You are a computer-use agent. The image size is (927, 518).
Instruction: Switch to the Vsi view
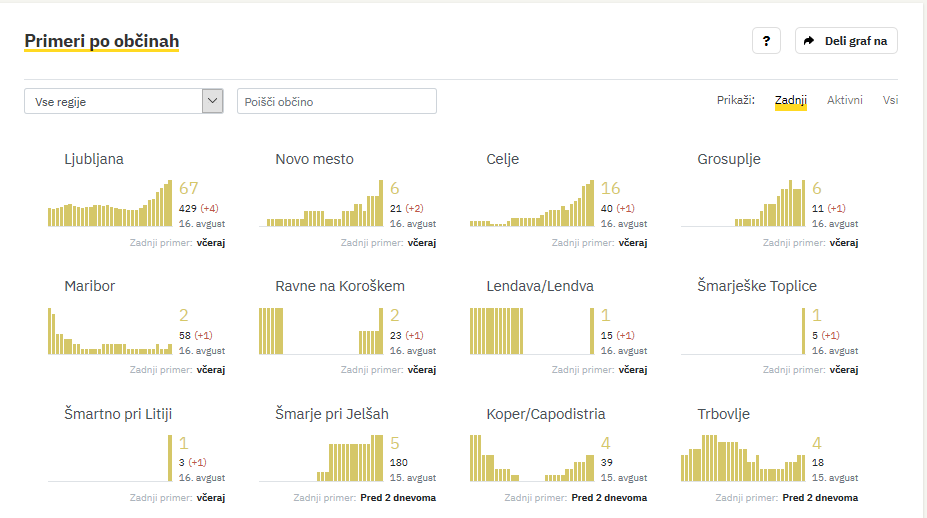(x=890, y=100)
